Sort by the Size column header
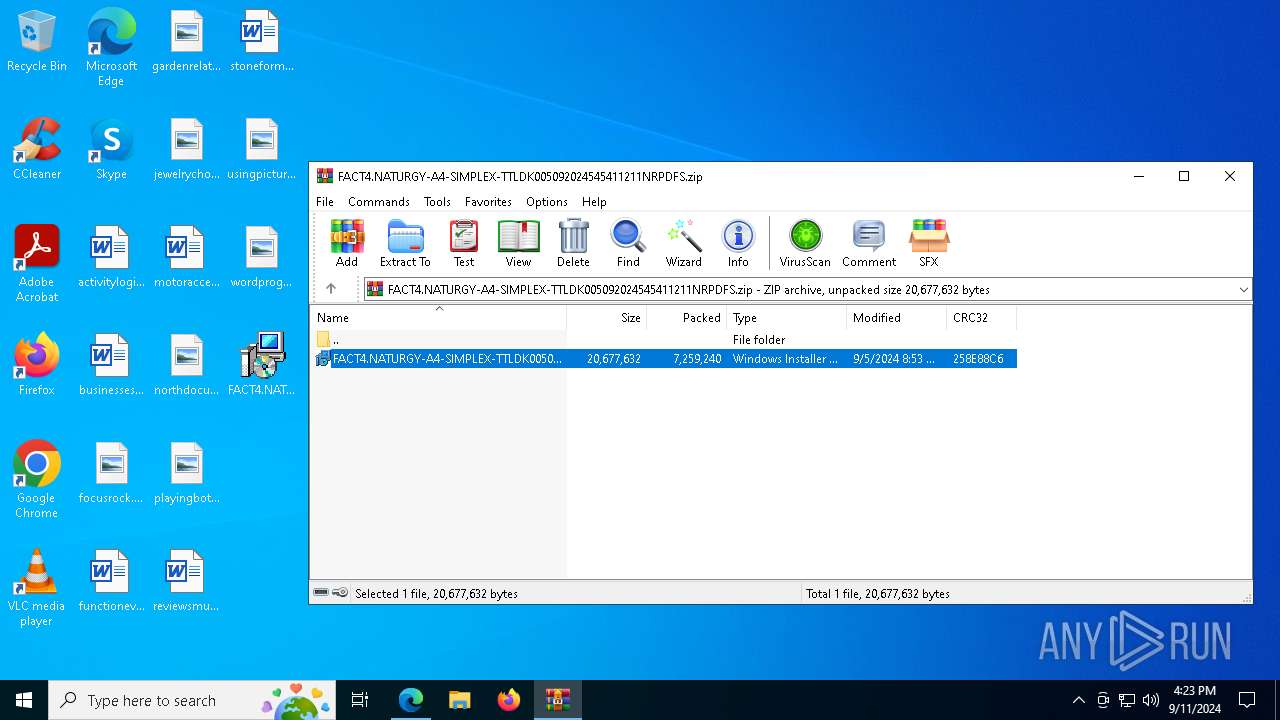The image size is (1280, 720). pyautogui.click(x=607, y=318)
